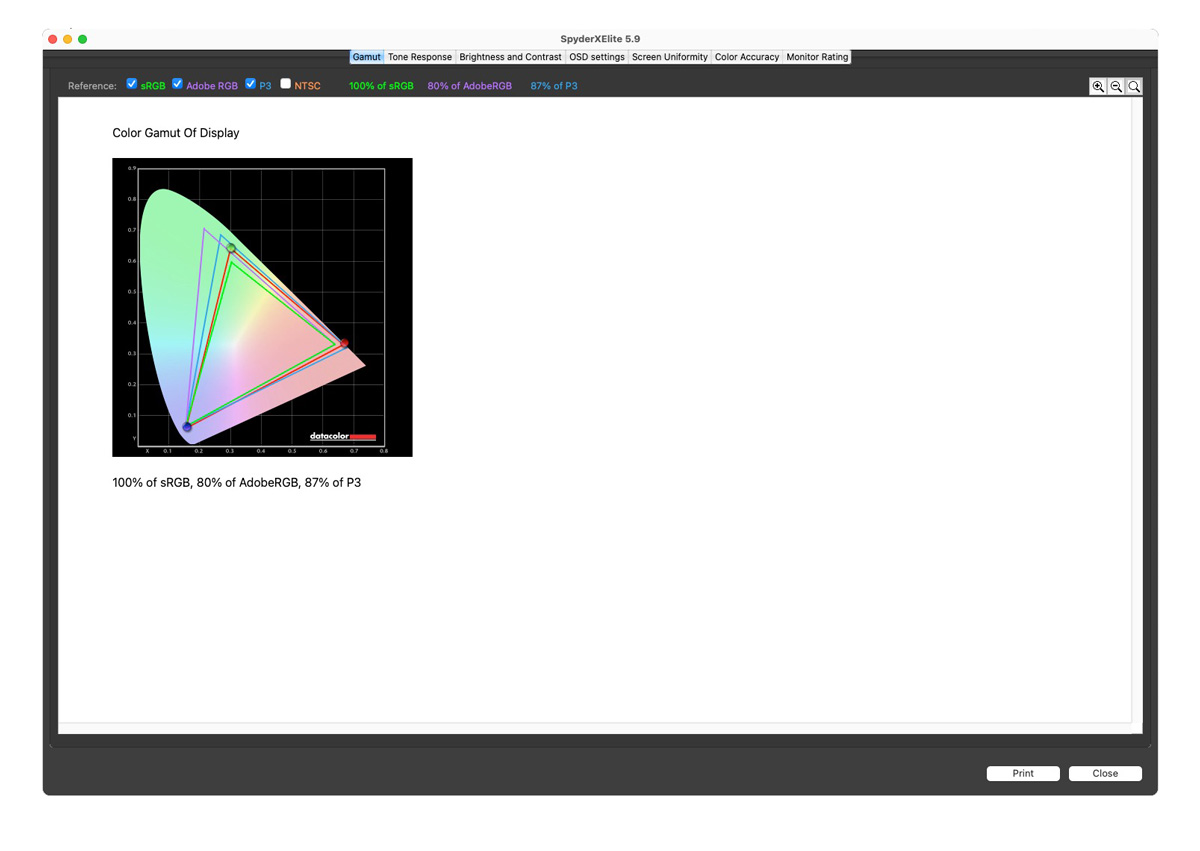Click the red primary marker on gamut chart
The height and width of the screenshot is (851, 1200).
[344, 343]
